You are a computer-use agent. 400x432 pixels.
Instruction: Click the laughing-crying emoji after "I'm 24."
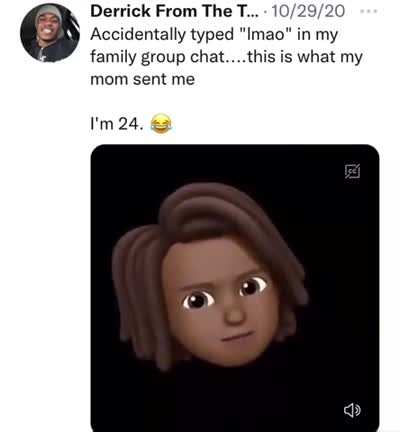[x=162, y=124]
